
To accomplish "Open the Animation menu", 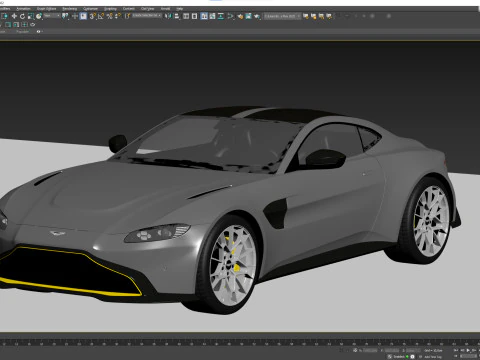I will coord(23,9).
